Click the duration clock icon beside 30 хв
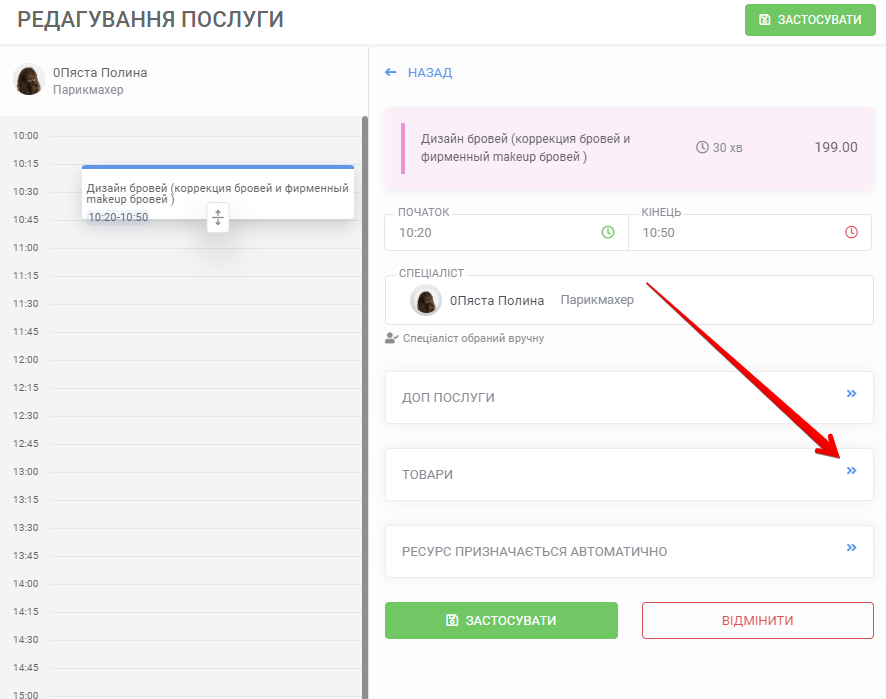The height and width of the screenshot is (699, 886). click(702, 147)
